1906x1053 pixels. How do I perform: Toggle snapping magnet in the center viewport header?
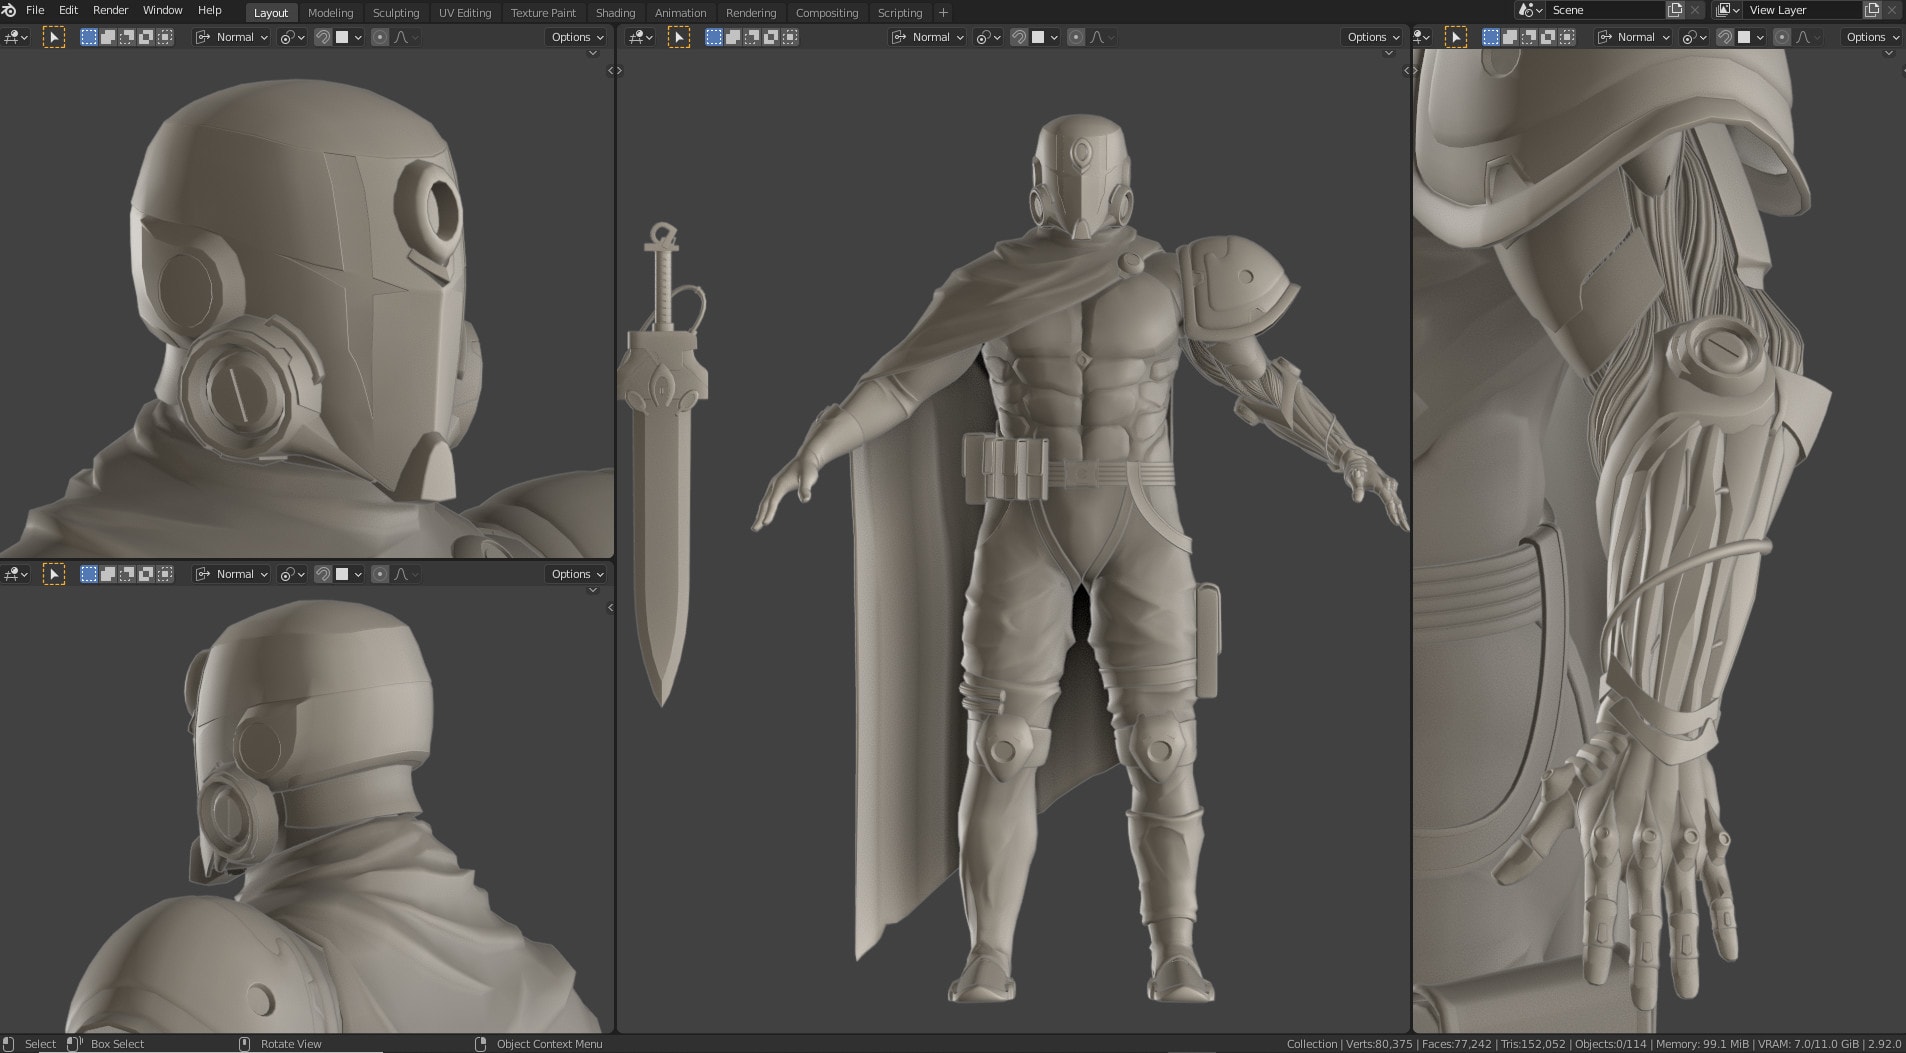coord(1019,38)
